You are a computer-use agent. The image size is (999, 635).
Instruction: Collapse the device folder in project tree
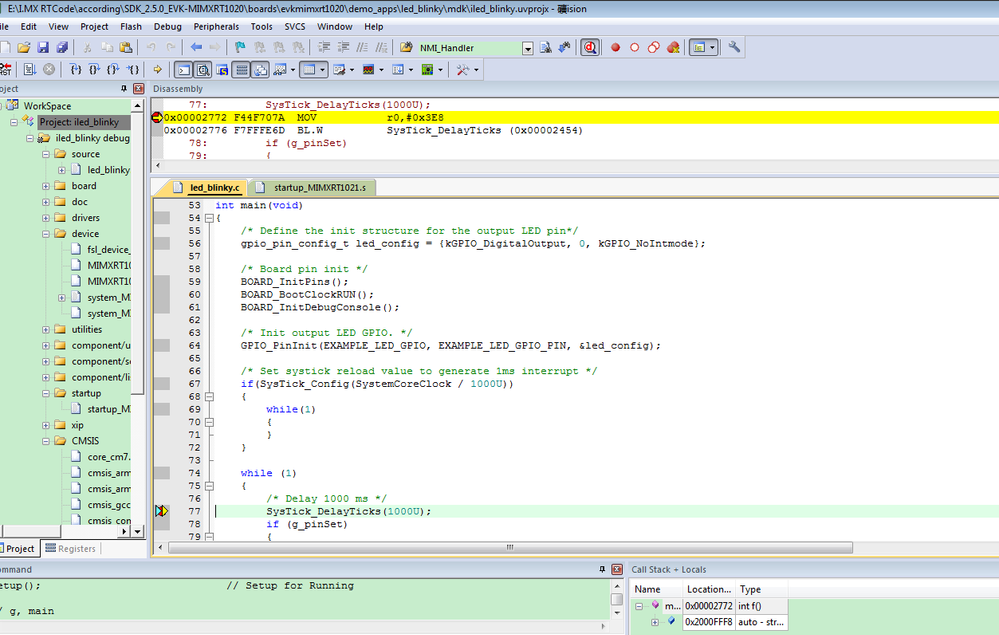pyautogui.click(x=47, y=234)
